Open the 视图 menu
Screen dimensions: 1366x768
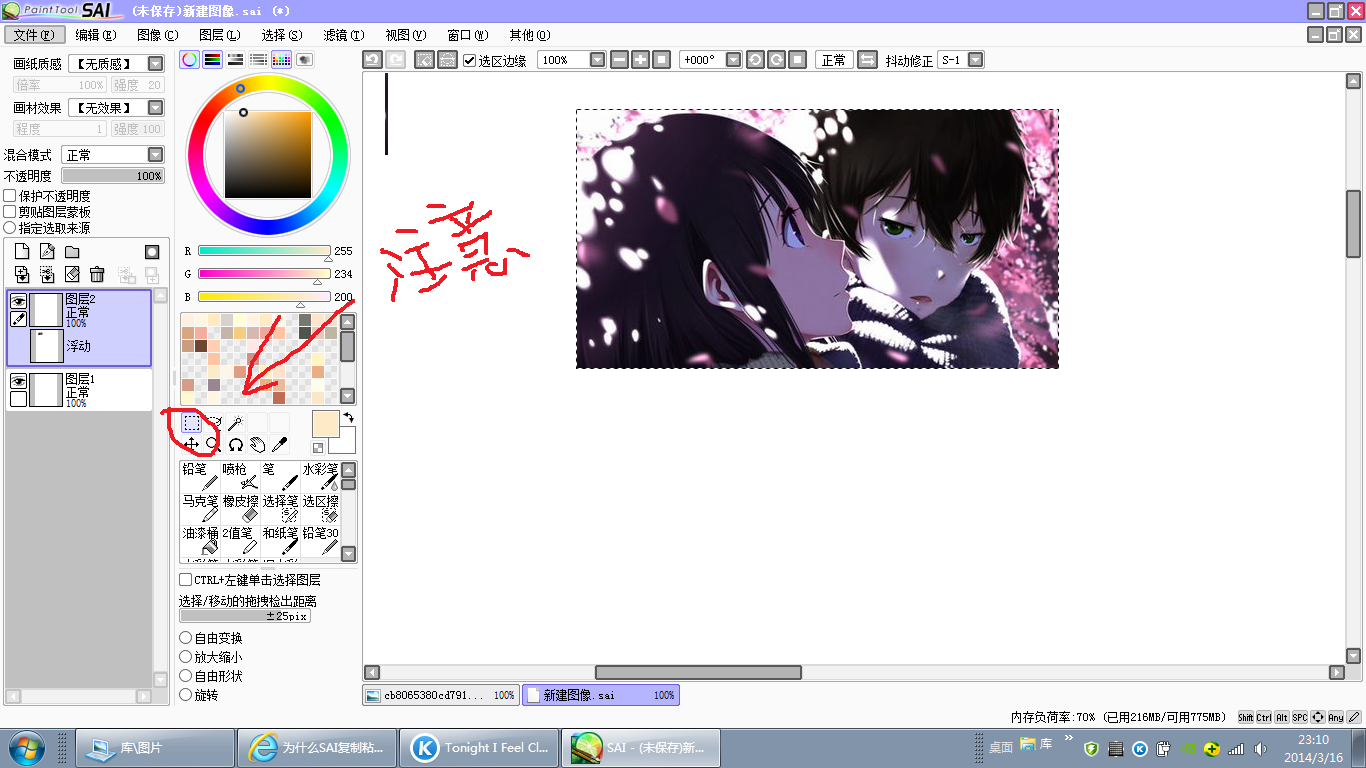click(x=405, y=35)
